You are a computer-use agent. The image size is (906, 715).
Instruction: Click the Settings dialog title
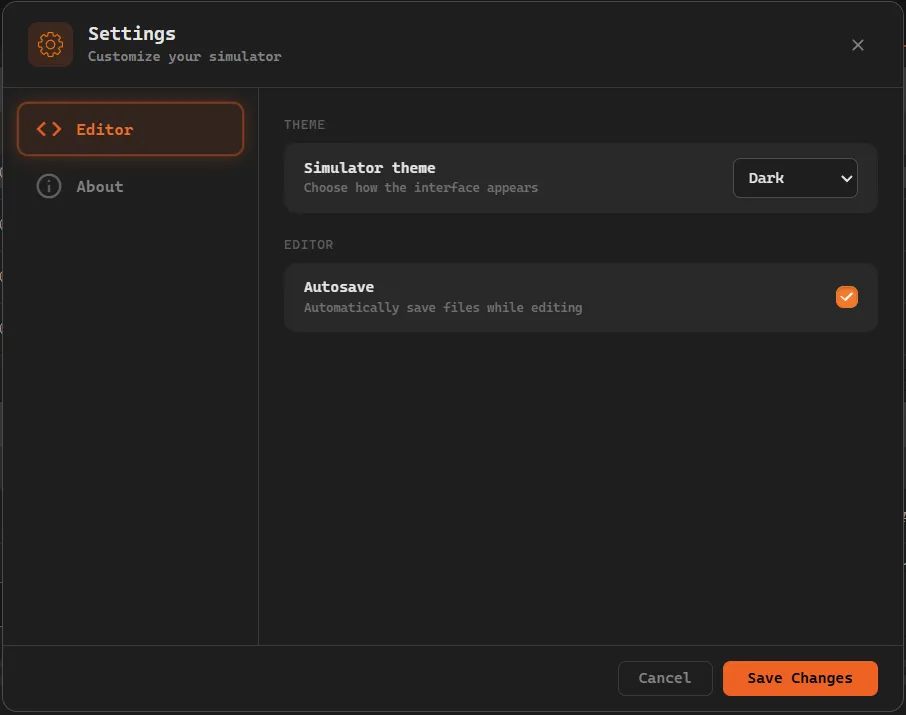click(131, 33)
